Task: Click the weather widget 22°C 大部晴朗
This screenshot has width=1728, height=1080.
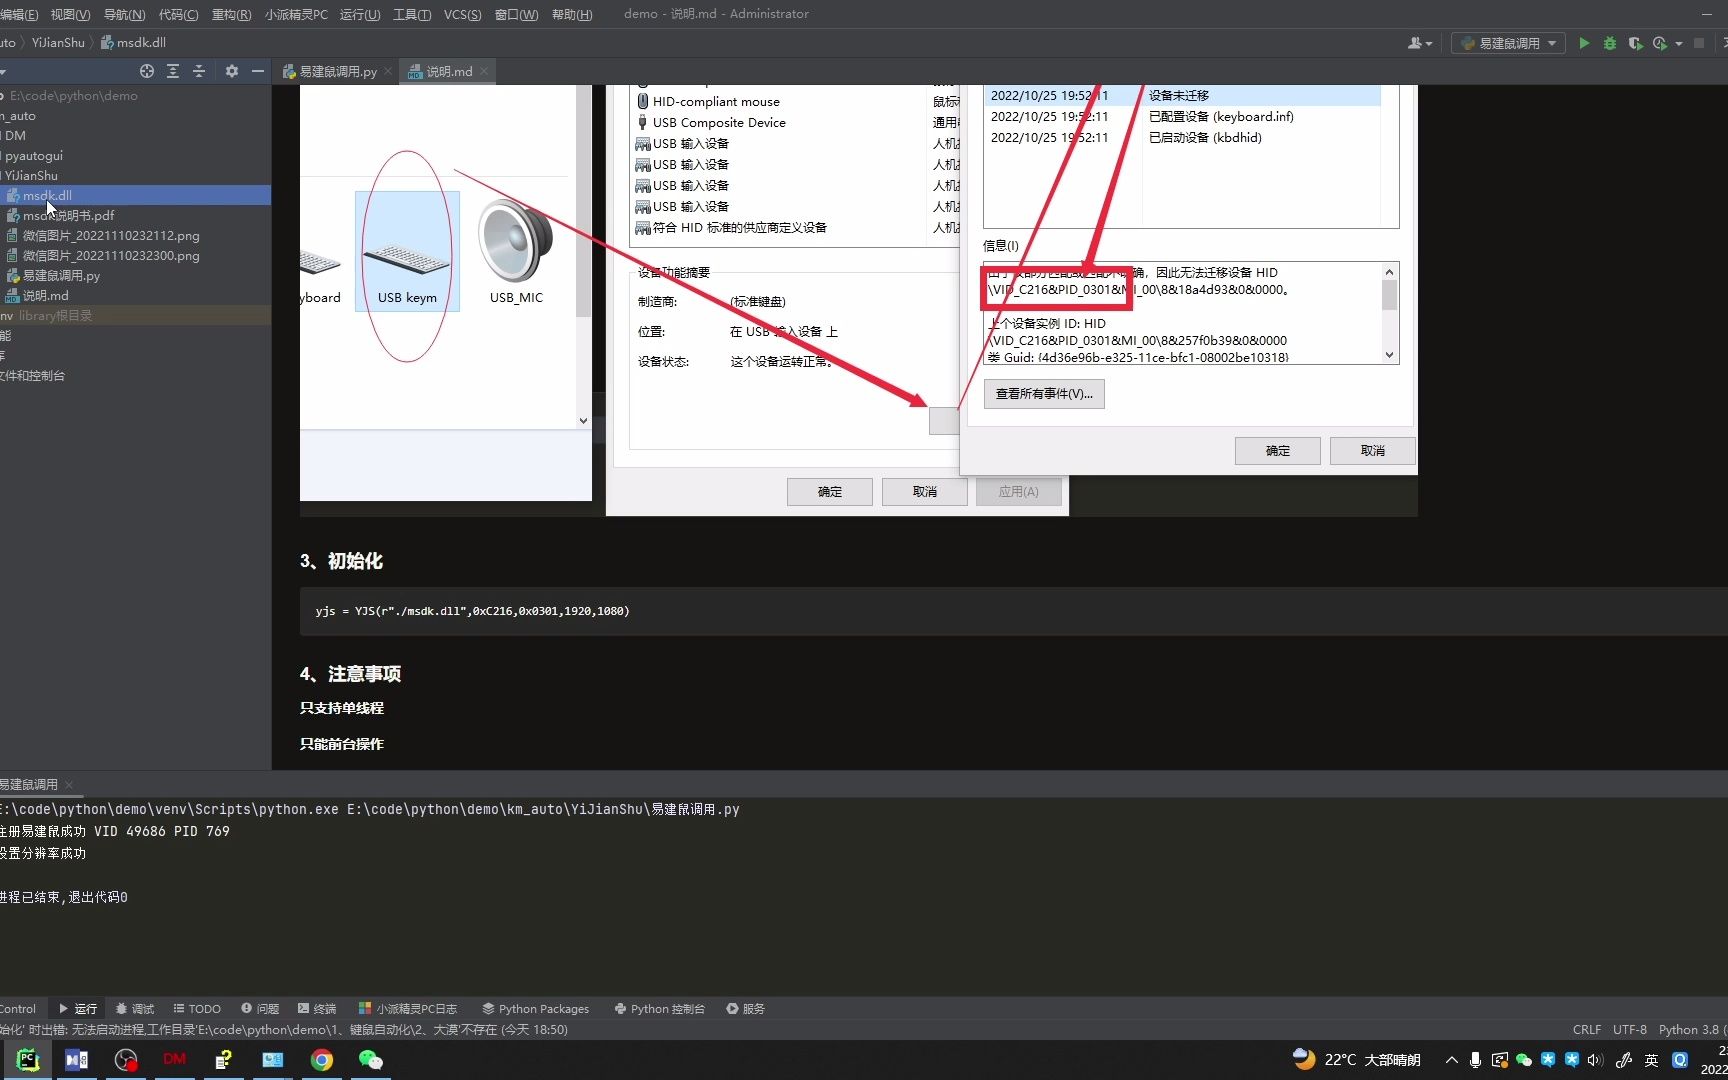Action: (1357, 1059)
